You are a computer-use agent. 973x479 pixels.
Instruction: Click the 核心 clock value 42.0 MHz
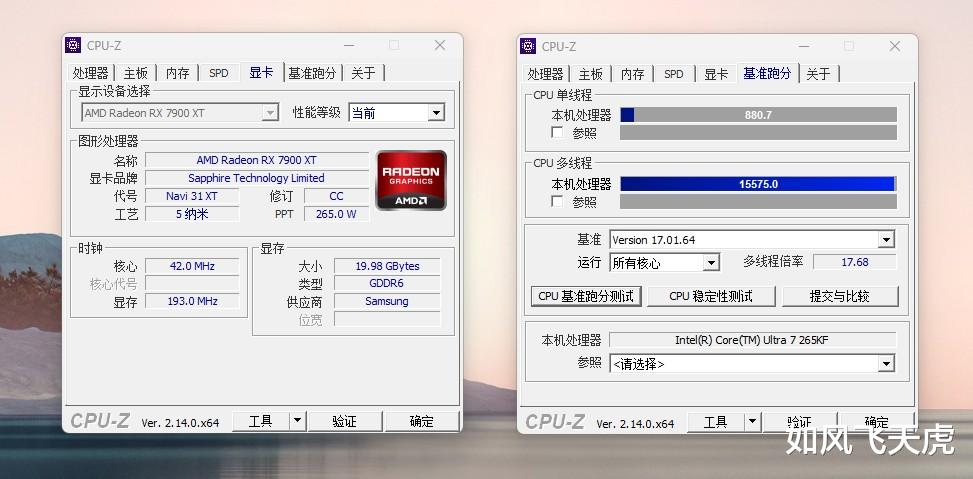(192, 266)
